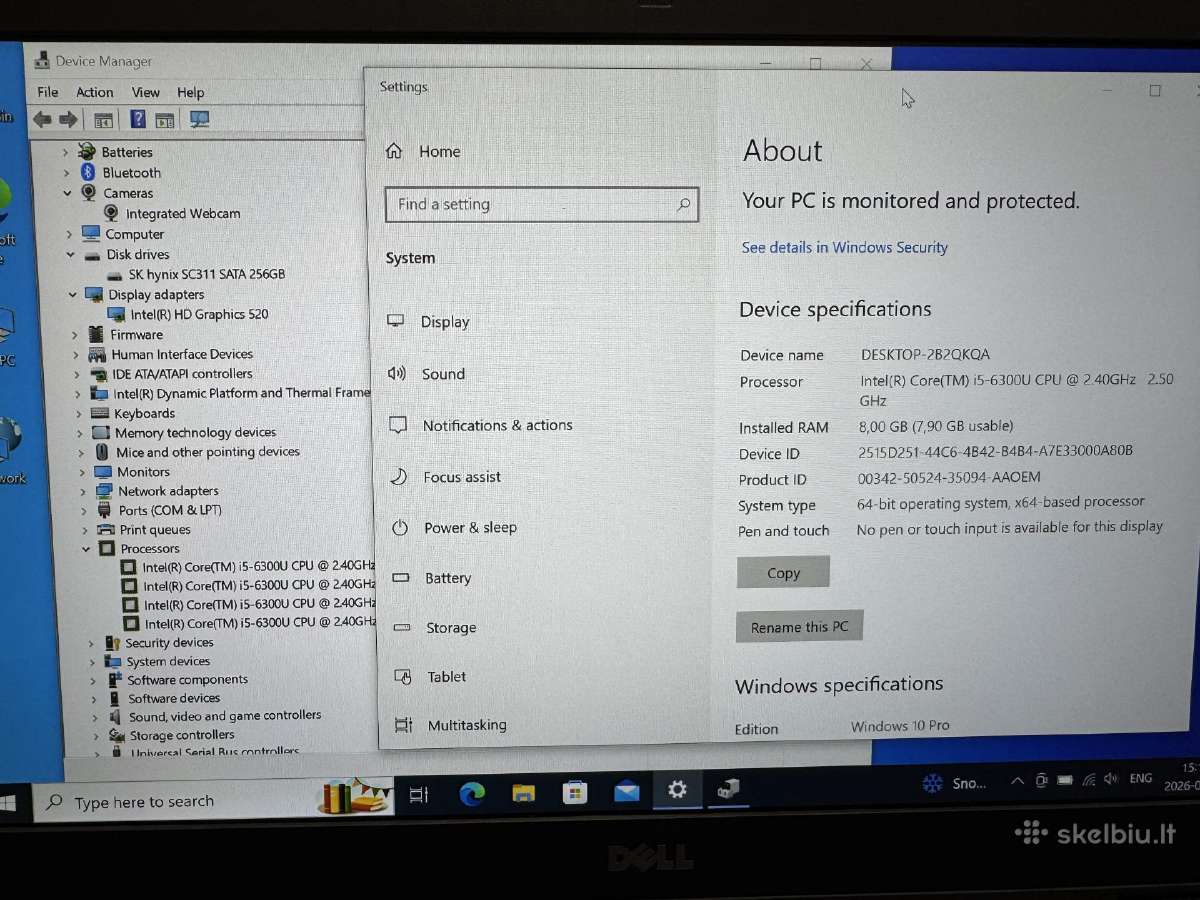The width and height of the screenshot is (1200, 900).
Task: Expand the Keyboards node
Action: [78, 414]
